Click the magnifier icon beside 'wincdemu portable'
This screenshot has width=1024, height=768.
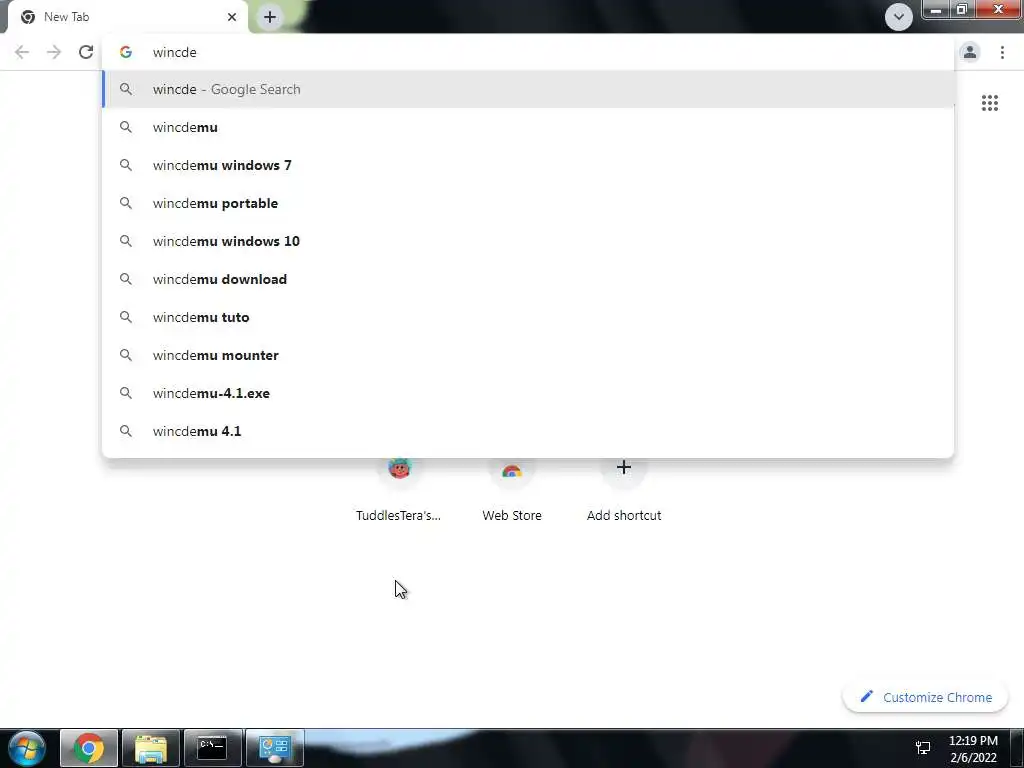[126, 203]
